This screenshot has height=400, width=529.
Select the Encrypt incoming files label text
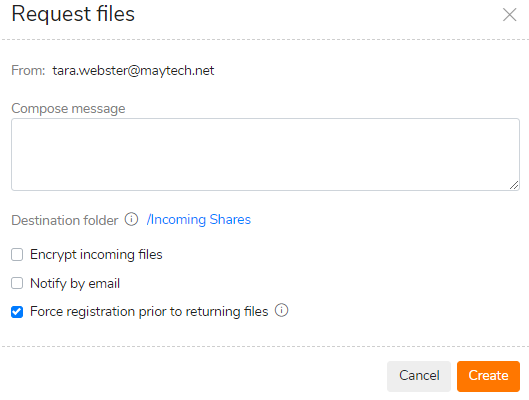(x=96, y=255)
